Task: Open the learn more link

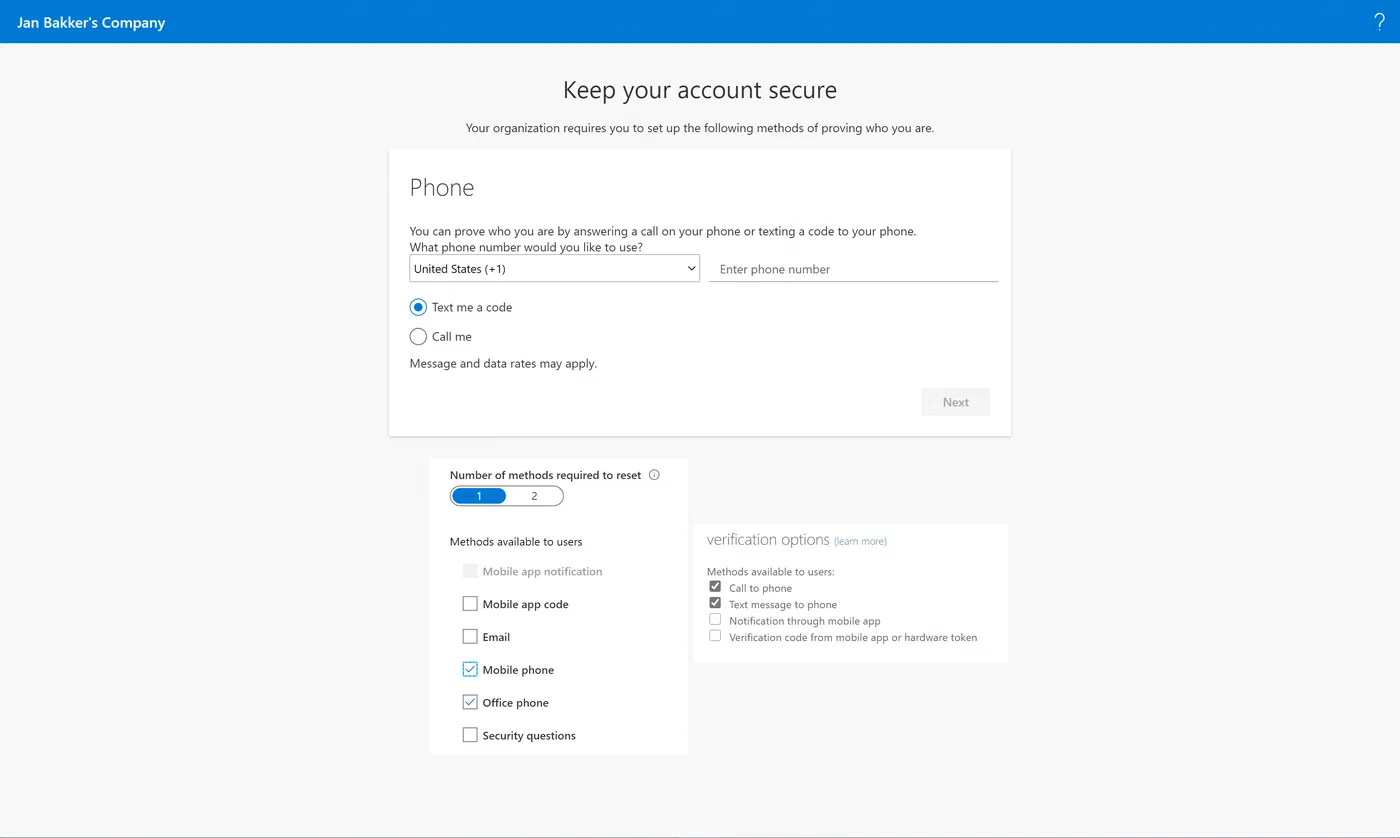Action: click(860, 541)
